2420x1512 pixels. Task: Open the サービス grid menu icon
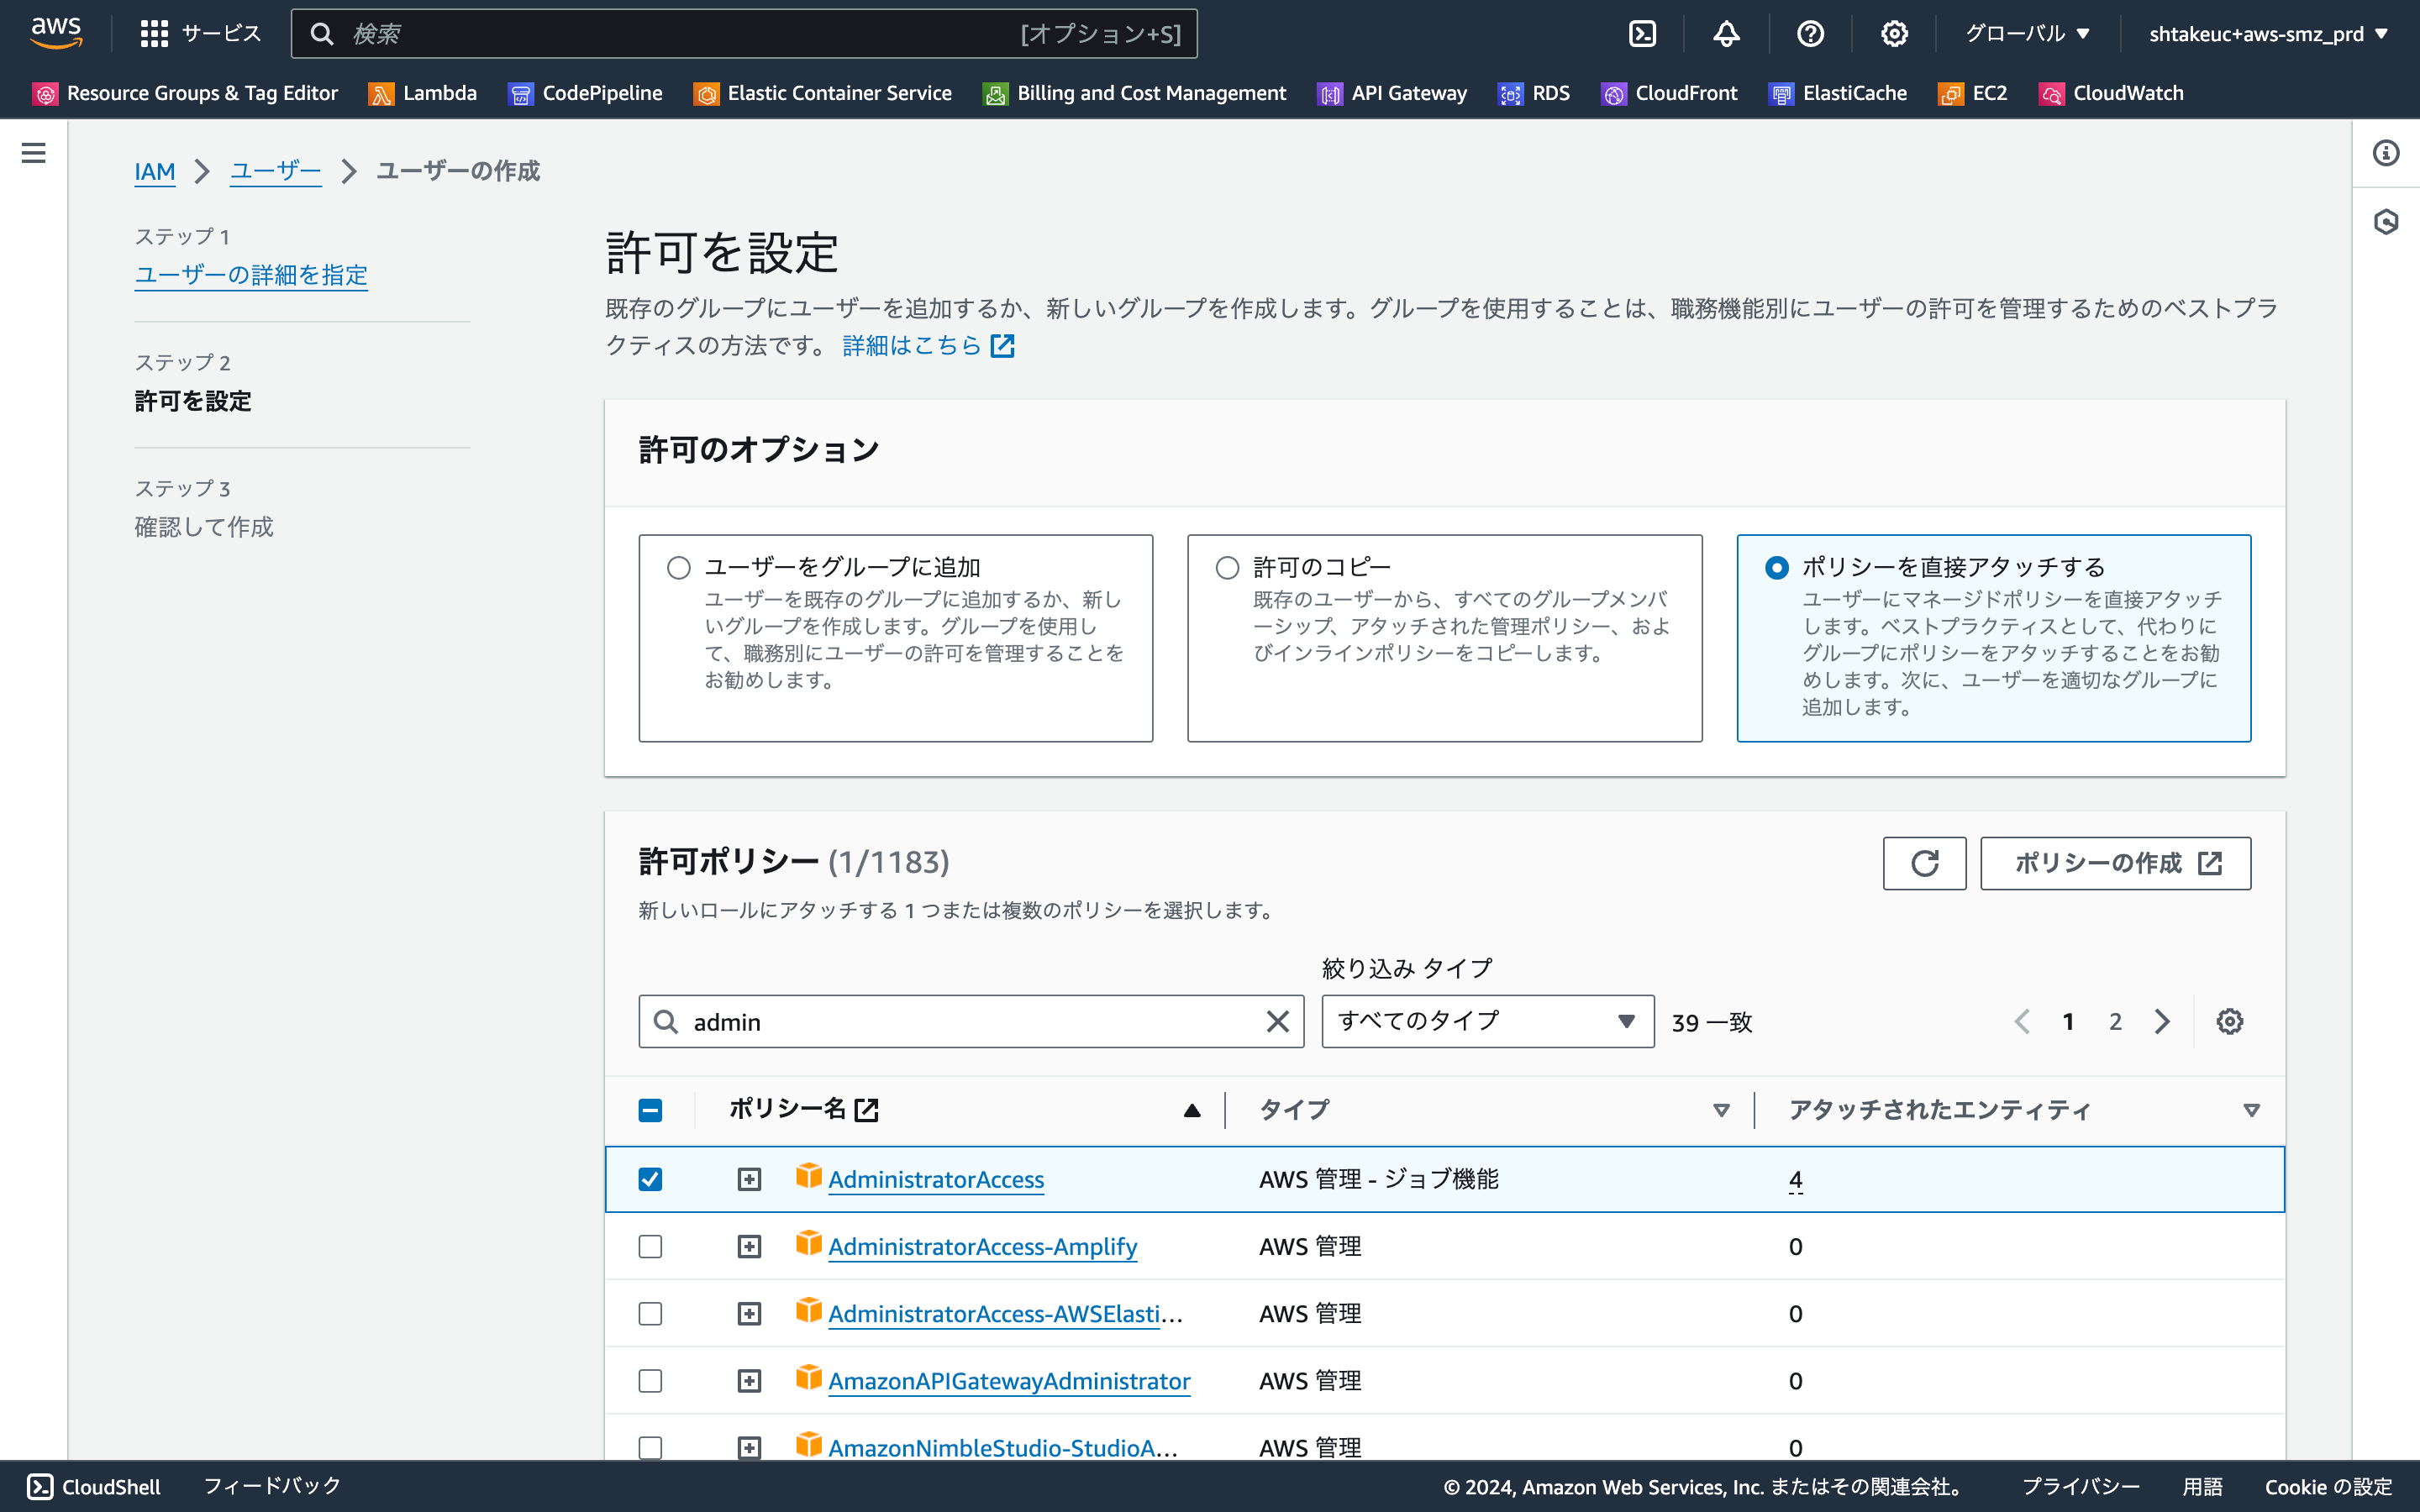(x=154, y=34)
